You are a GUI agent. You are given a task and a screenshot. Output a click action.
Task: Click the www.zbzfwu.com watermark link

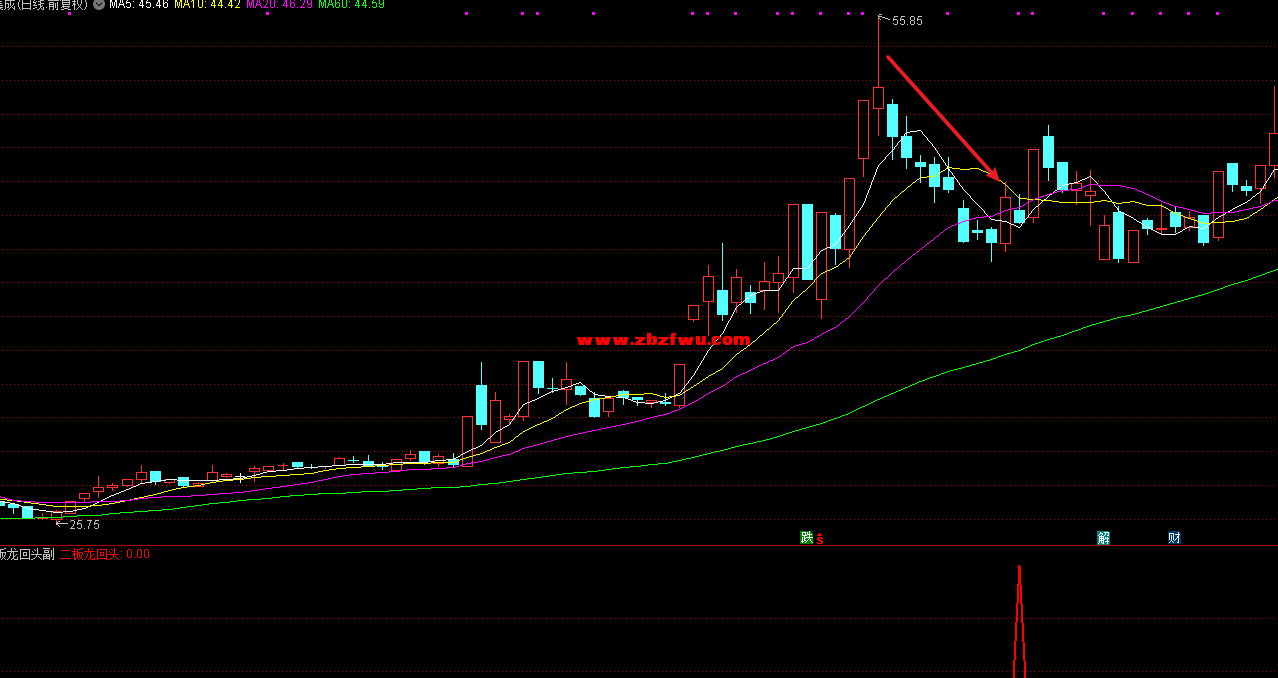coord(662,340)
